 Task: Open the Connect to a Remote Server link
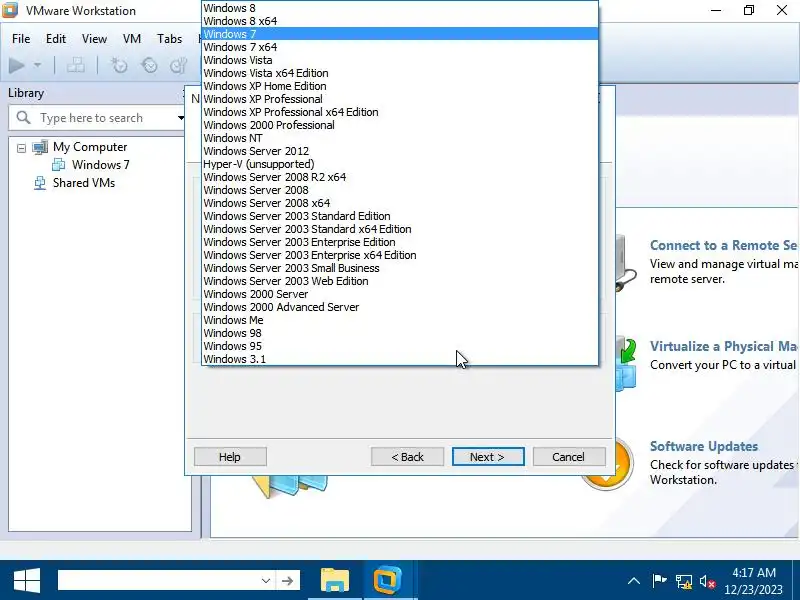[x=724, y=245]
